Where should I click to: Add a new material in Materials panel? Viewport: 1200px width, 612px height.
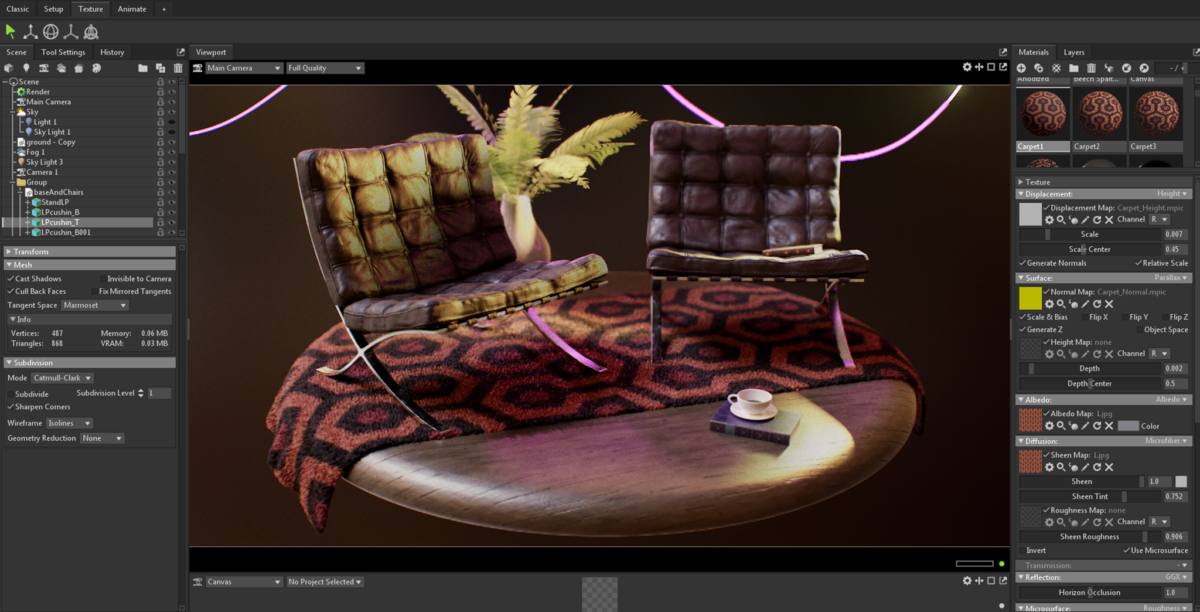[x=1021, y=68]
